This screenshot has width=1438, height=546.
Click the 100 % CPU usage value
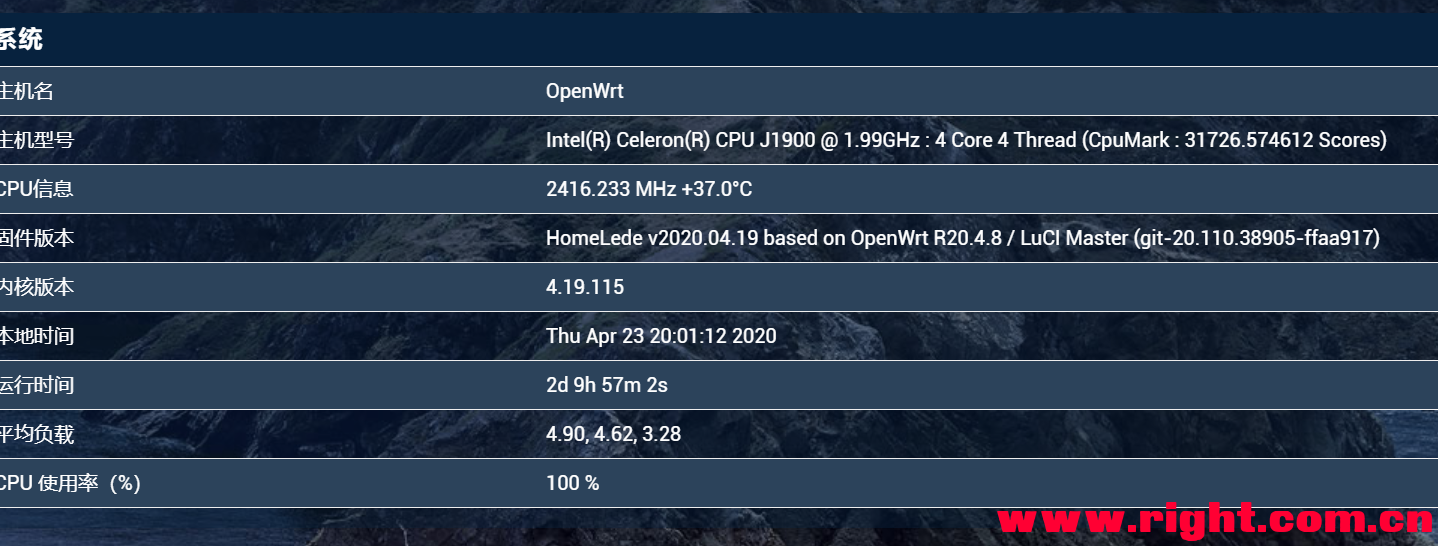[572, 483]
